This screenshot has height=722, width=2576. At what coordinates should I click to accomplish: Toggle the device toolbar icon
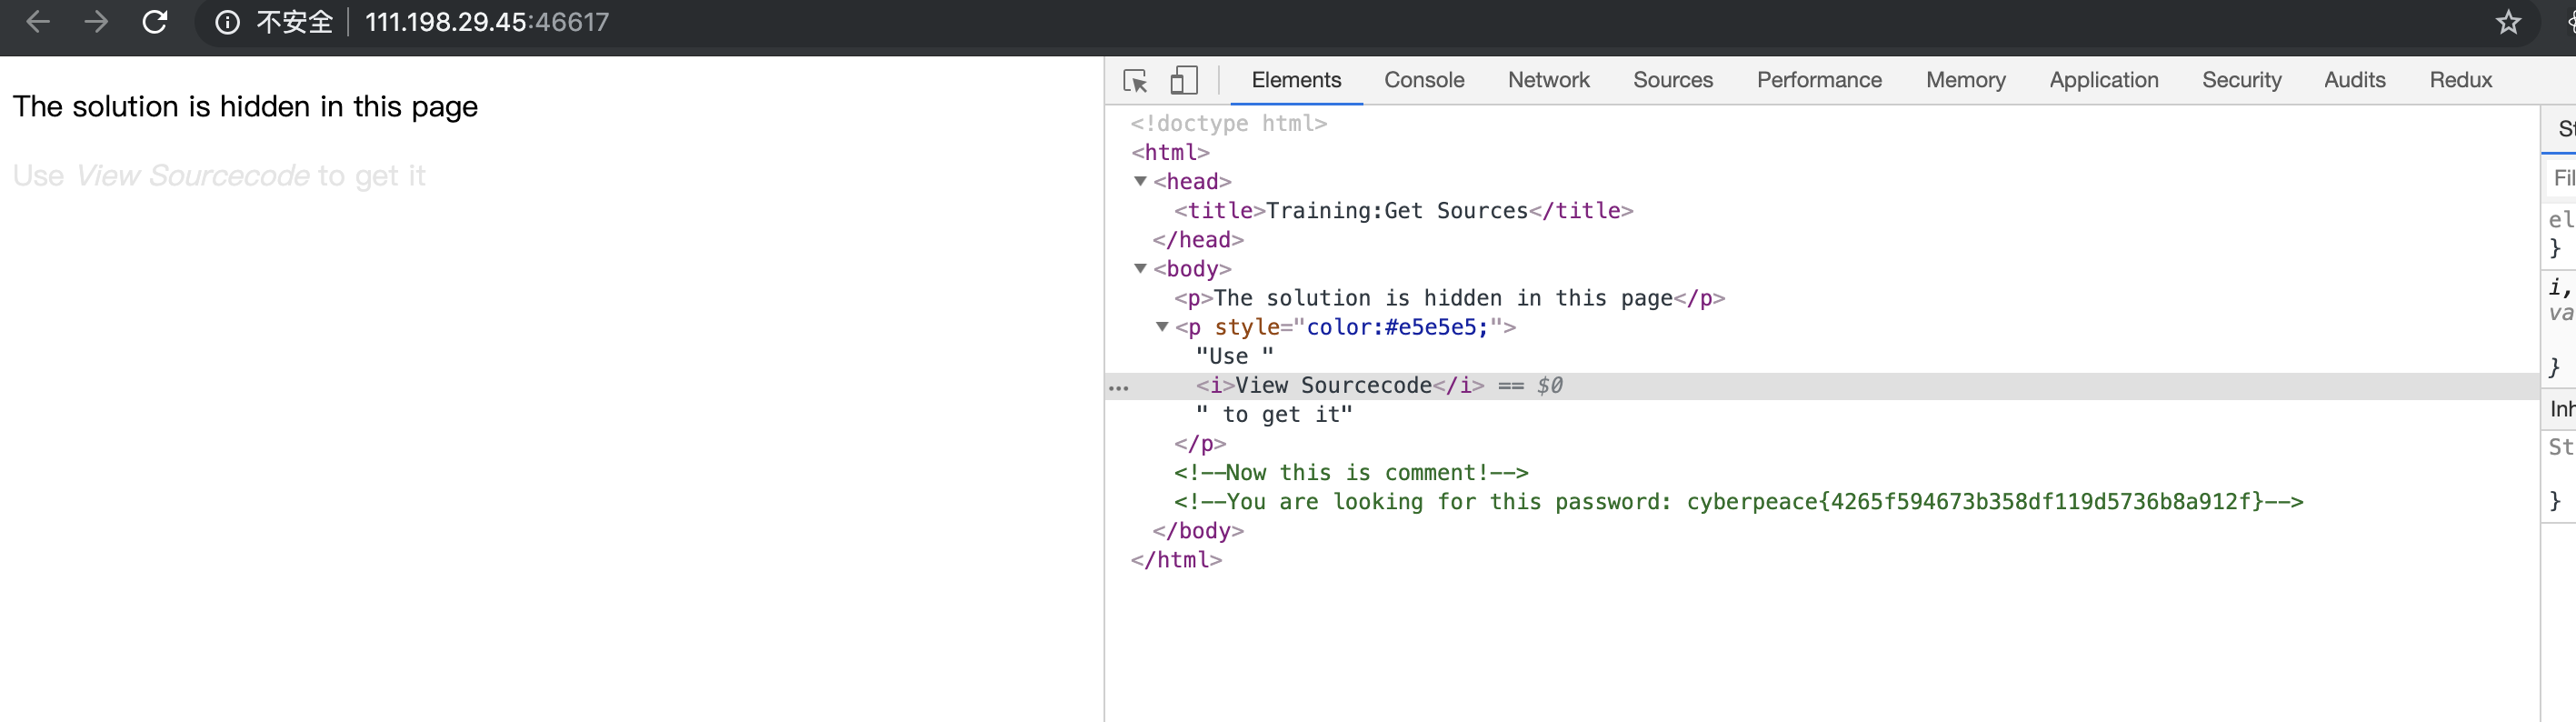point(1184,80)
